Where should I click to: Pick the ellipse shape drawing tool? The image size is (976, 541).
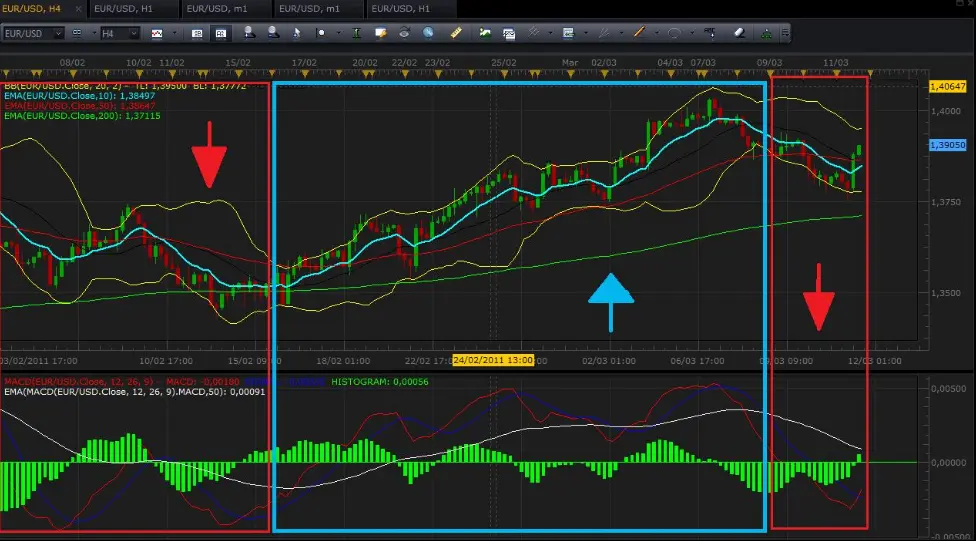[674, 33]
